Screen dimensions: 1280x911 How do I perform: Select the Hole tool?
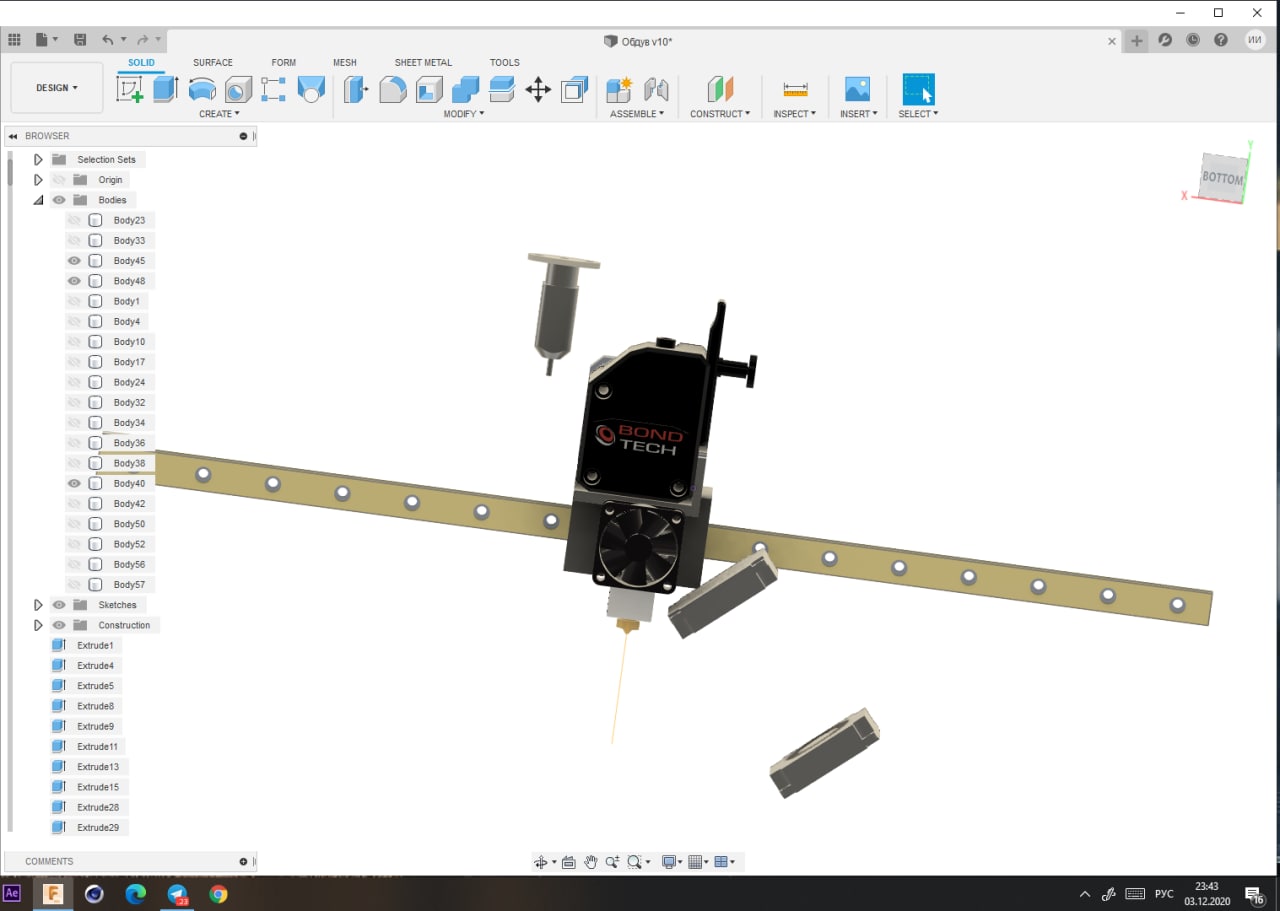point(238,89)
